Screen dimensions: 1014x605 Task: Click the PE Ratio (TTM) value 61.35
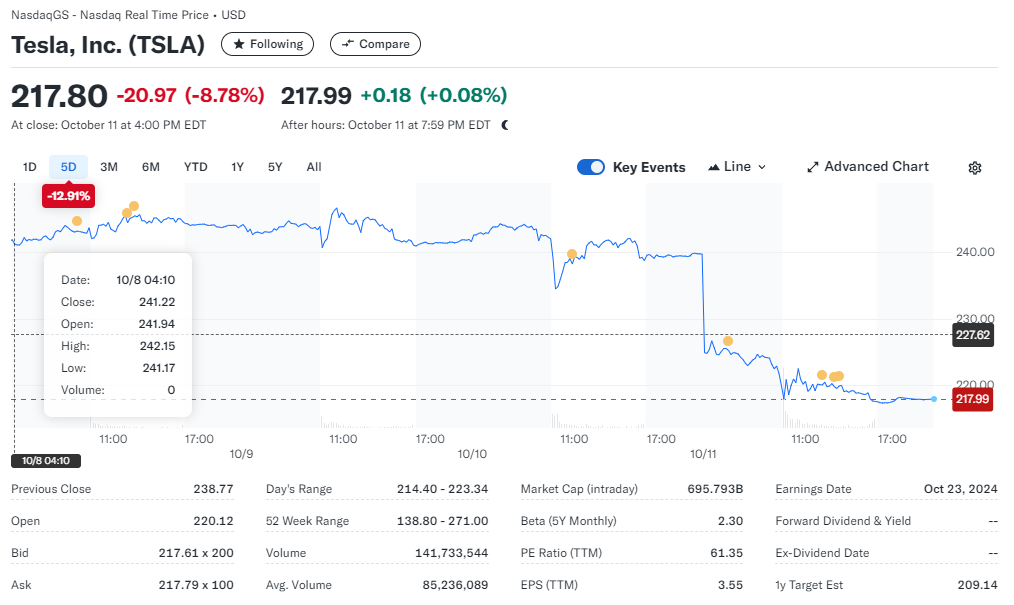click(x=726, y=553)
